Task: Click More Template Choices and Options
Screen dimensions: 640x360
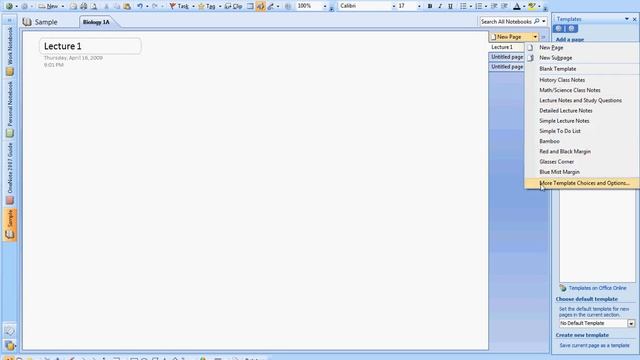Action: pos(582,183)
